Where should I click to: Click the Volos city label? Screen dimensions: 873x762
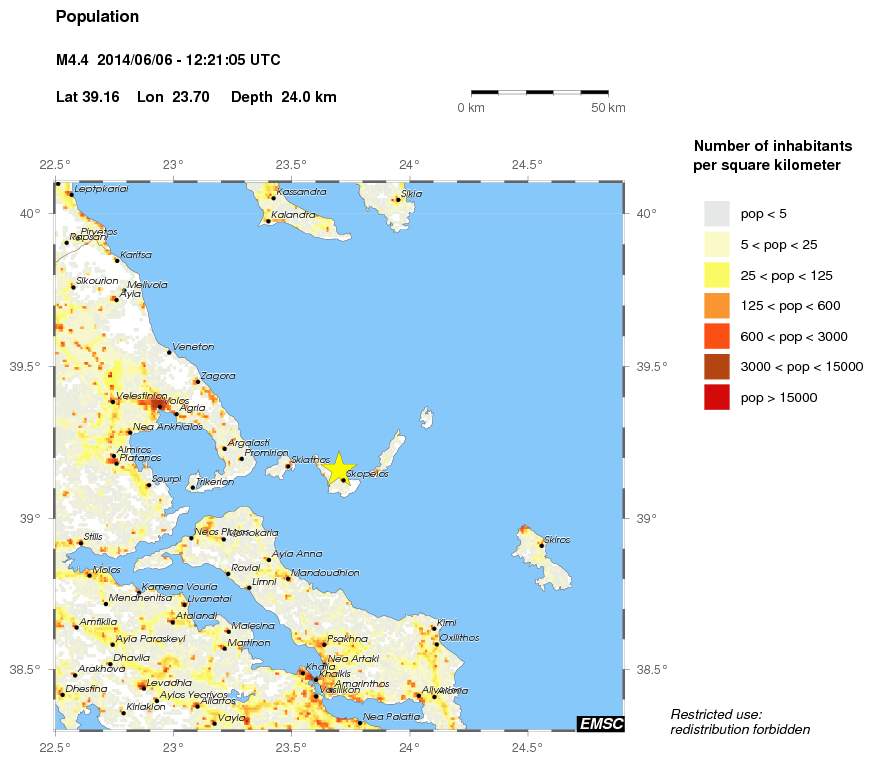[176, 401]
